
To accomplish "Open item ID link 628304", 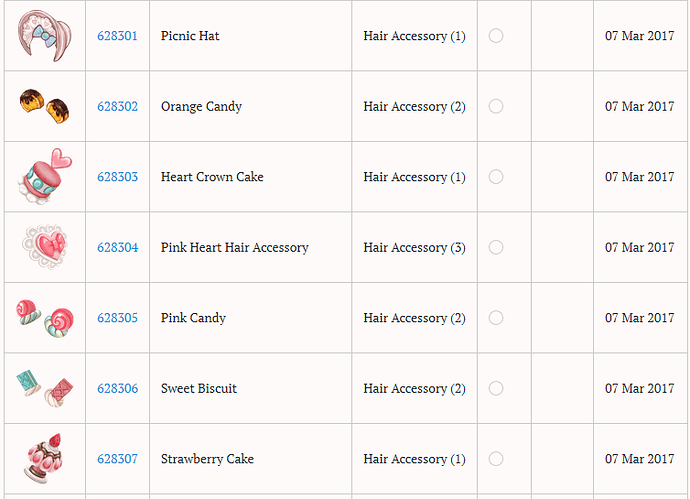I will point(117,247).
